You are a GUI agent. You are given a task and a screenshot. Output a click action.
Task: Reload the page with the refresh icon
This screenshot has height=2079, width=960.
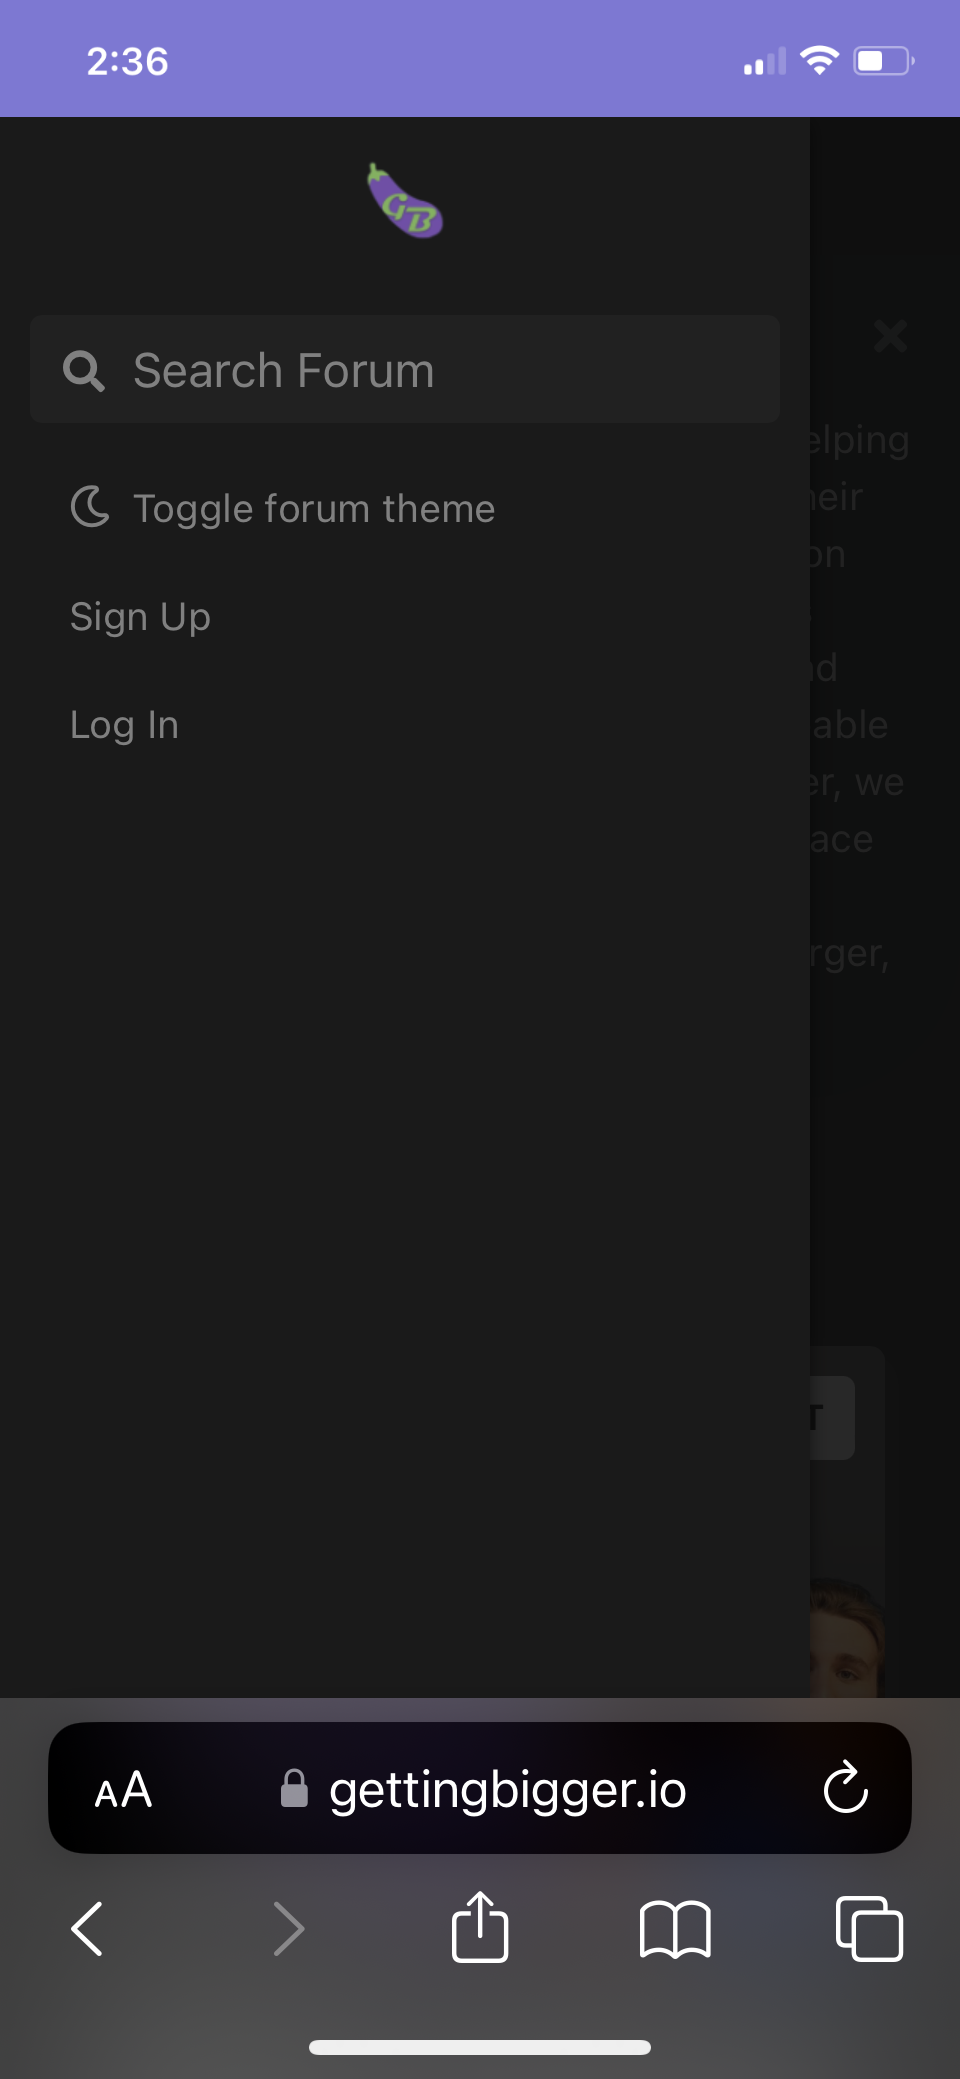pos(845,1787)
